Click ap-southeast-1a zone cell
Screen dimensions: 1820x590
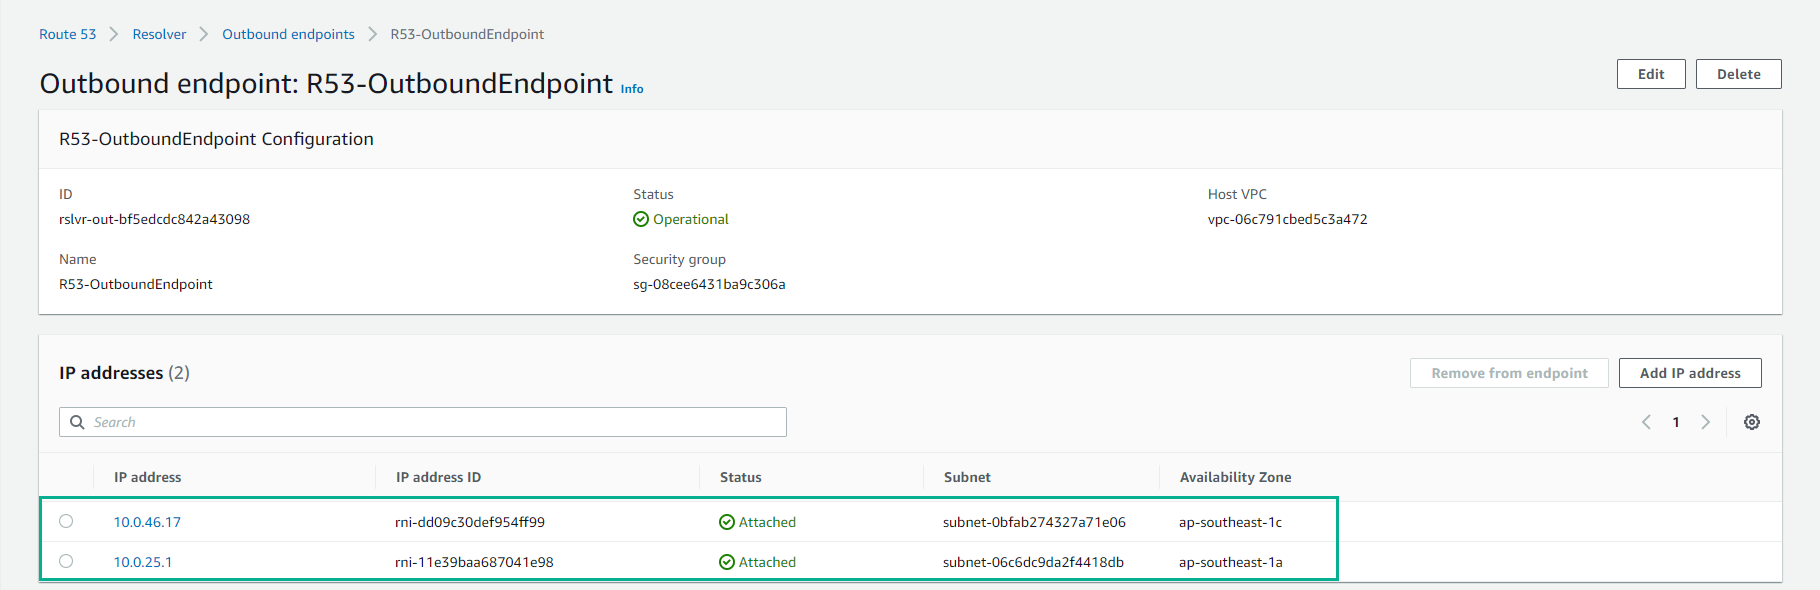1230,562
